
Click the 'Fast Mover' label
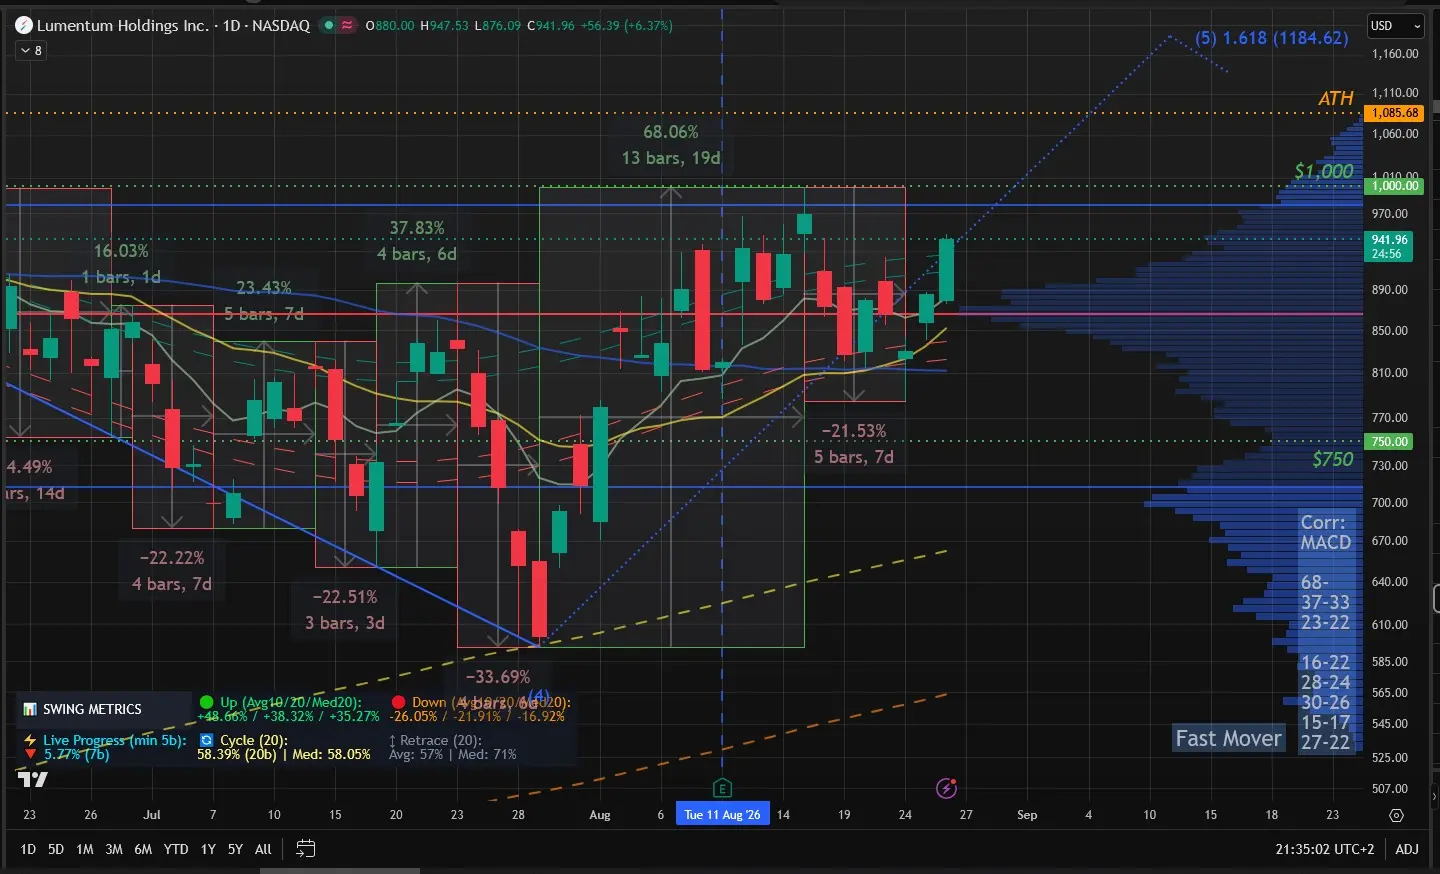1228,738
